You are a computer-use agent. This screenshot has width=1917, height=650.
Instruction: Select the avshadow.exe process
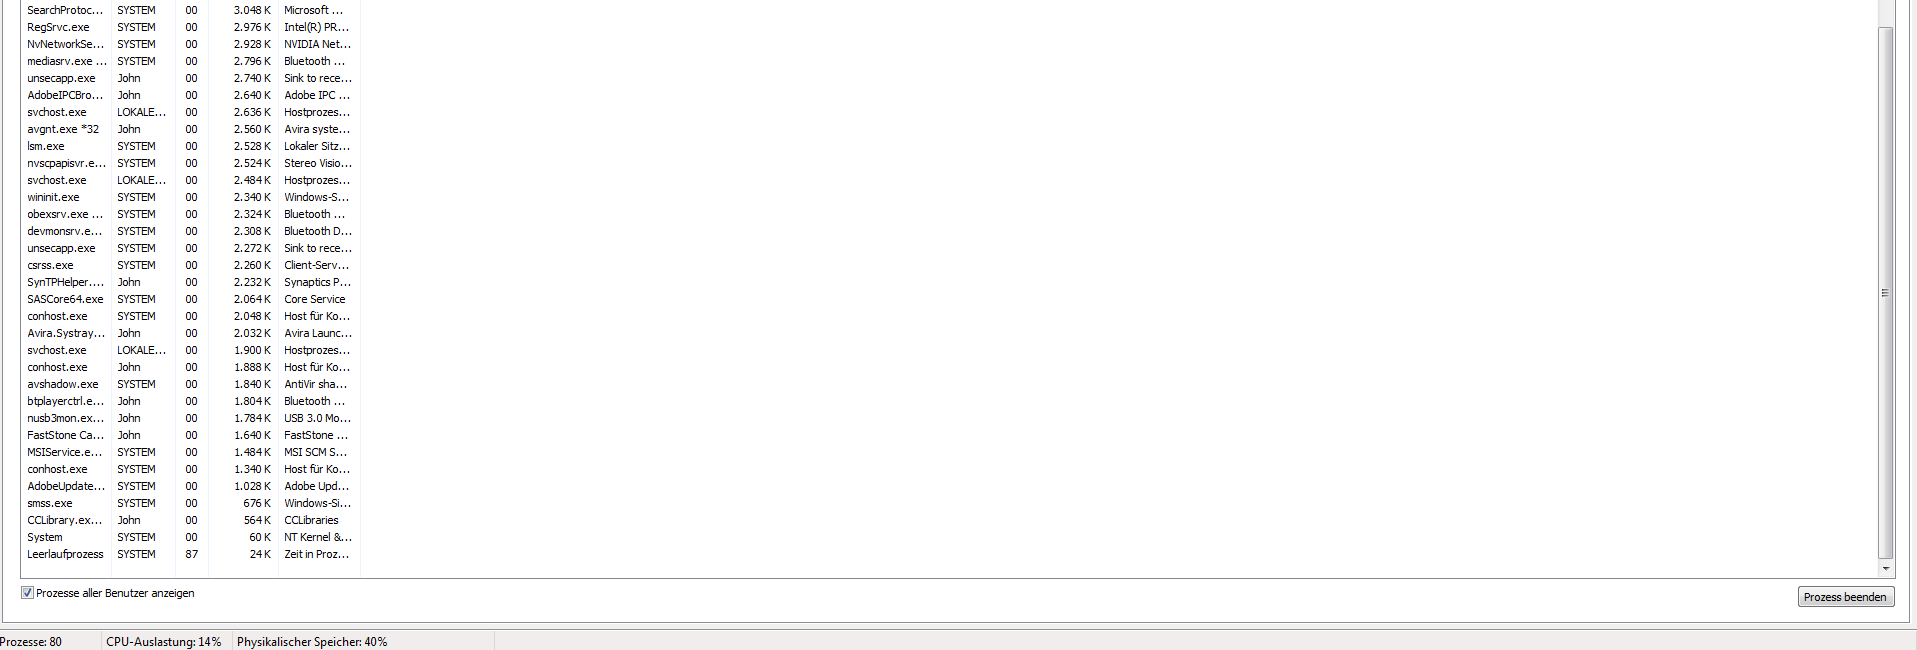[191, 384]
